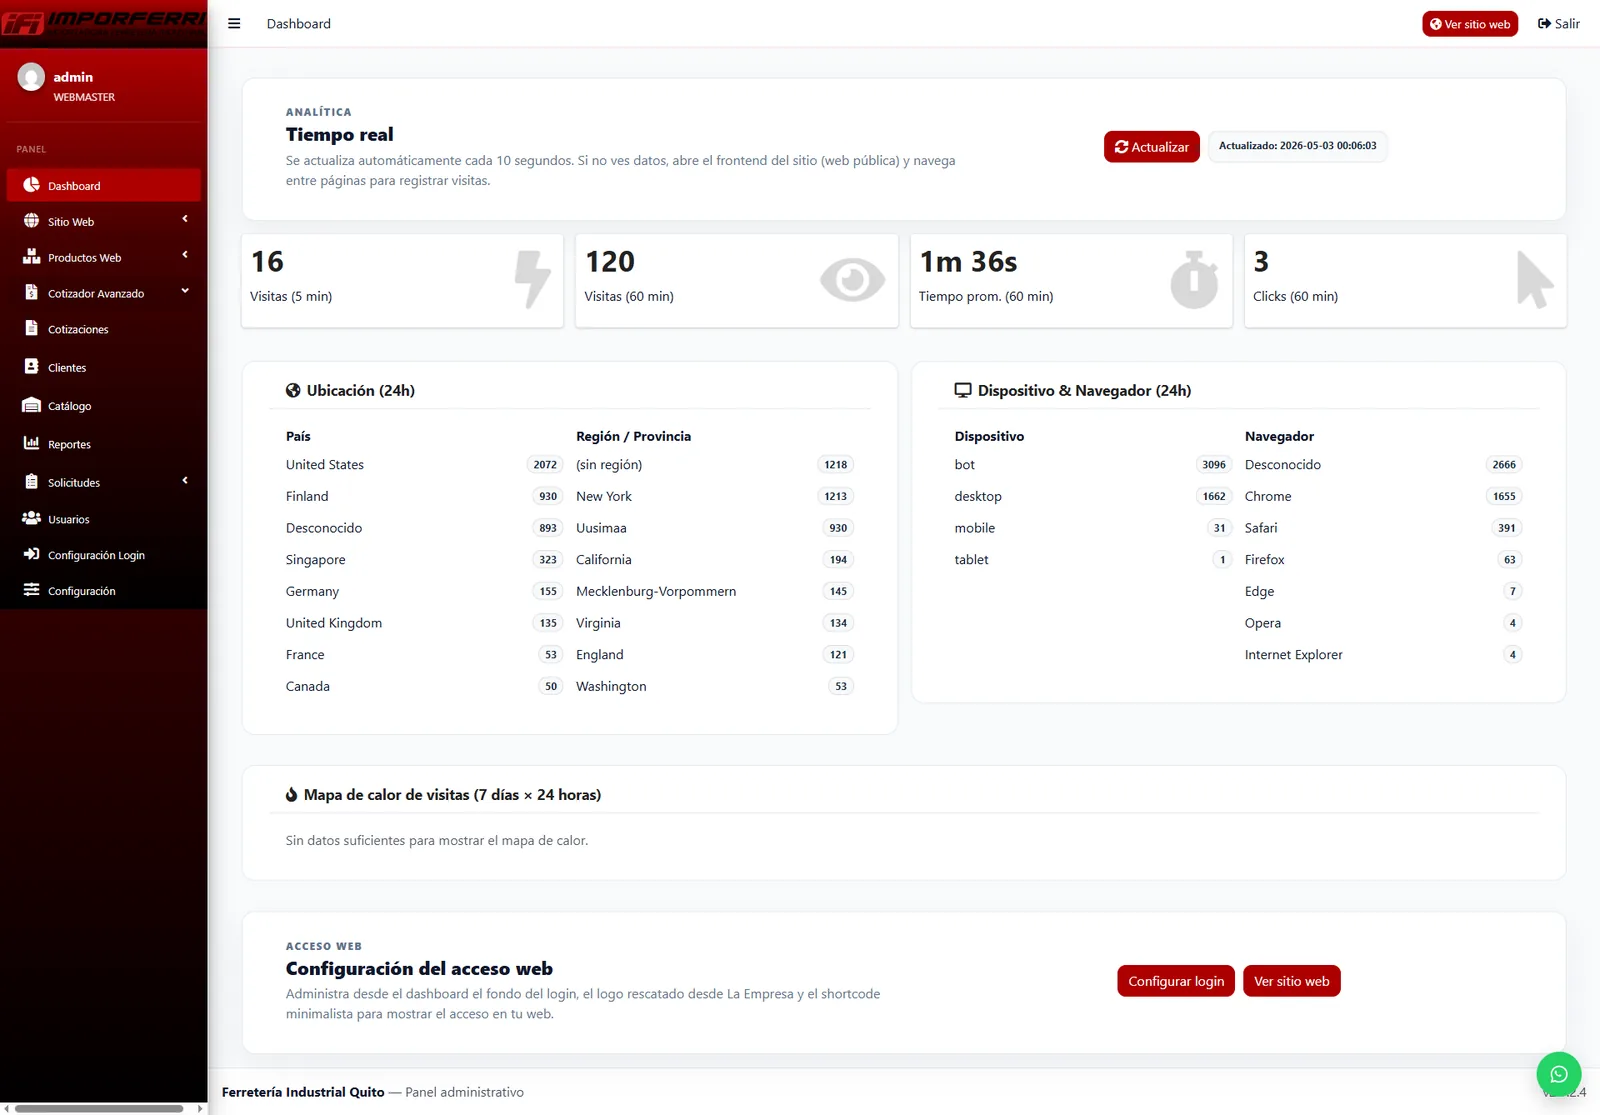Click the stopwatch icon on Tiempo prom. card
1600x1115 pixels.
click(x=1194, y=279)
